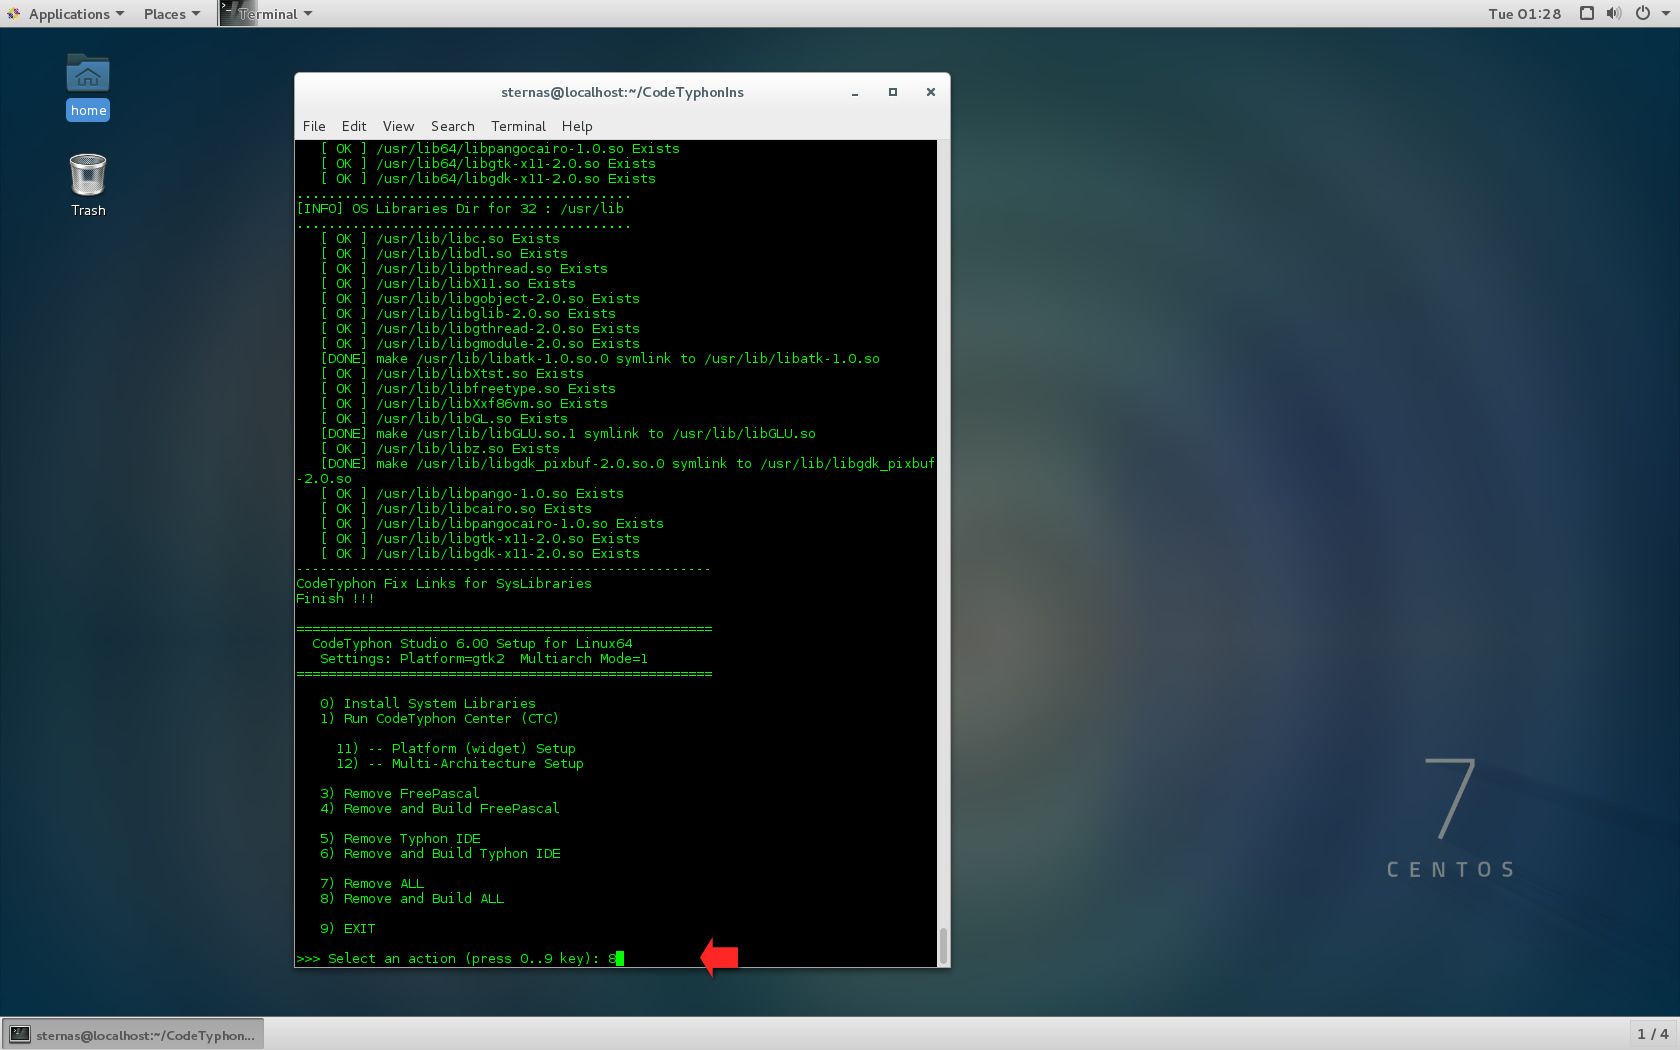Click the volume icon in system tray
The width and height of the screenshot is (1680, 1050).
pos(1614,13)
